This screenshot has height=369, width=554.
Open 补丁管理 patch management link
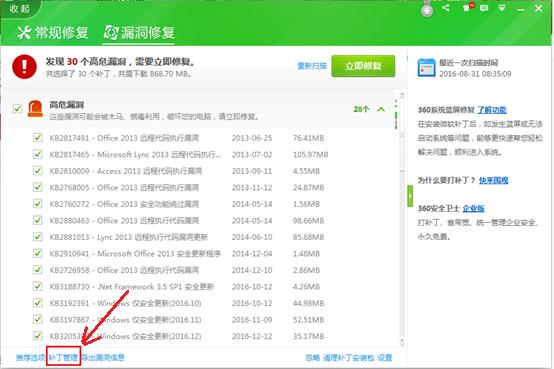63,358
